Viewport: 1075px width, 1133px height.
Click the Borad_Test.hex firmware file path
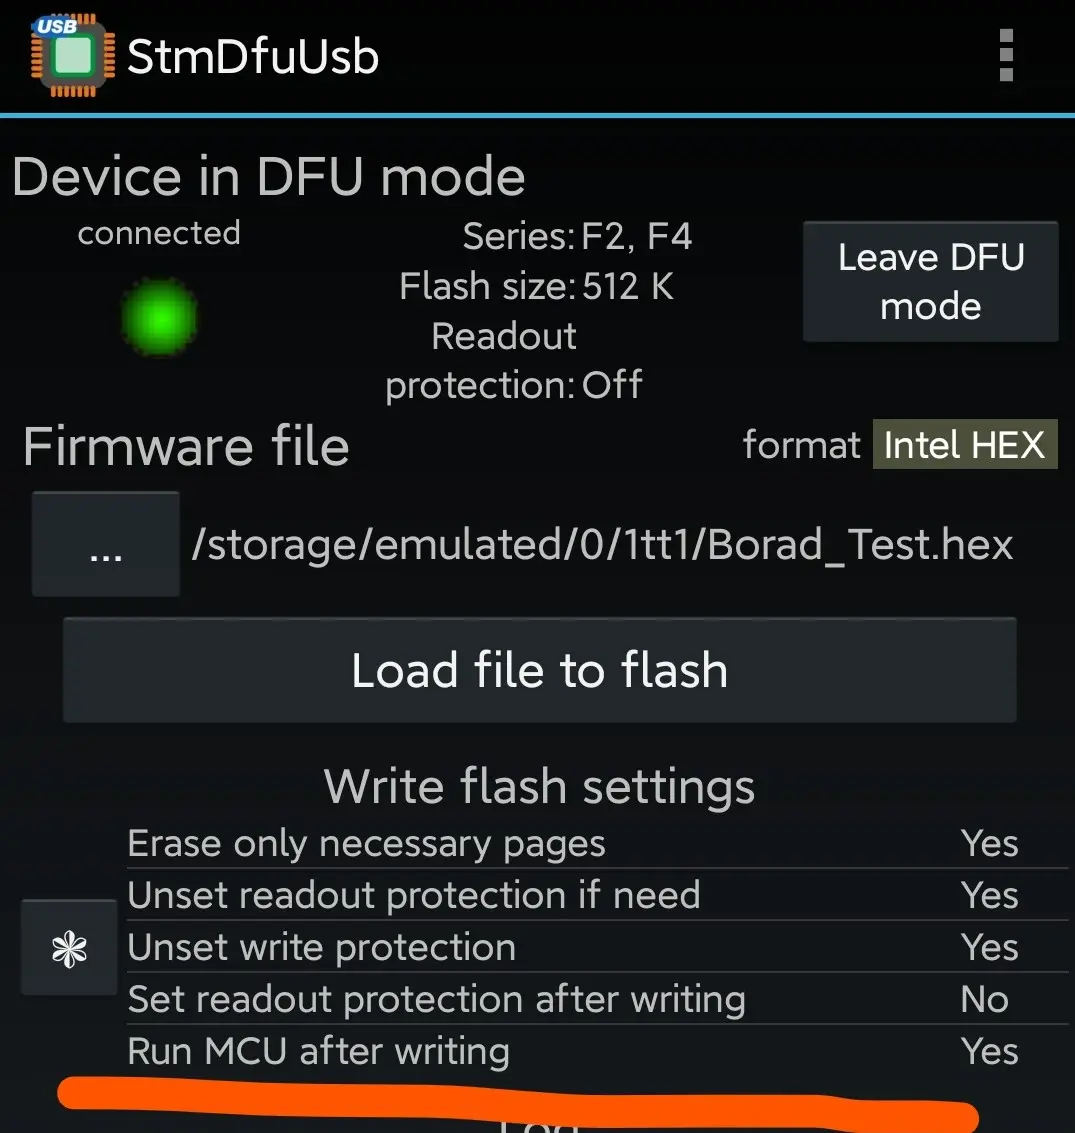[x=602, y=545]
